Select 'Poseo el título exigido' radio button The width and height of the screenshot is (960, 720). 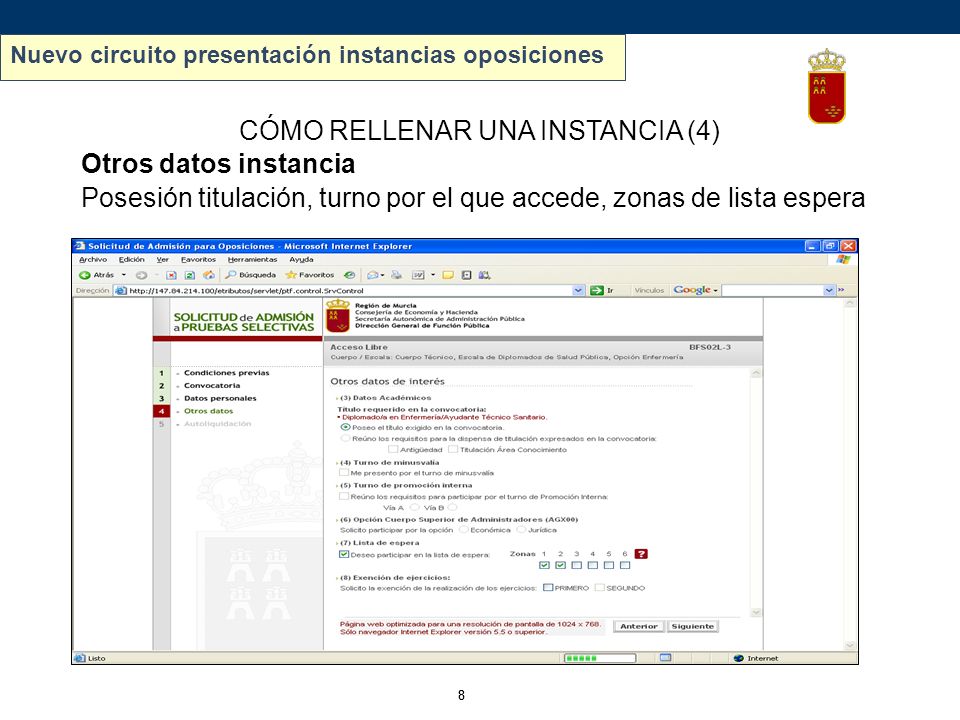(345, 427)
